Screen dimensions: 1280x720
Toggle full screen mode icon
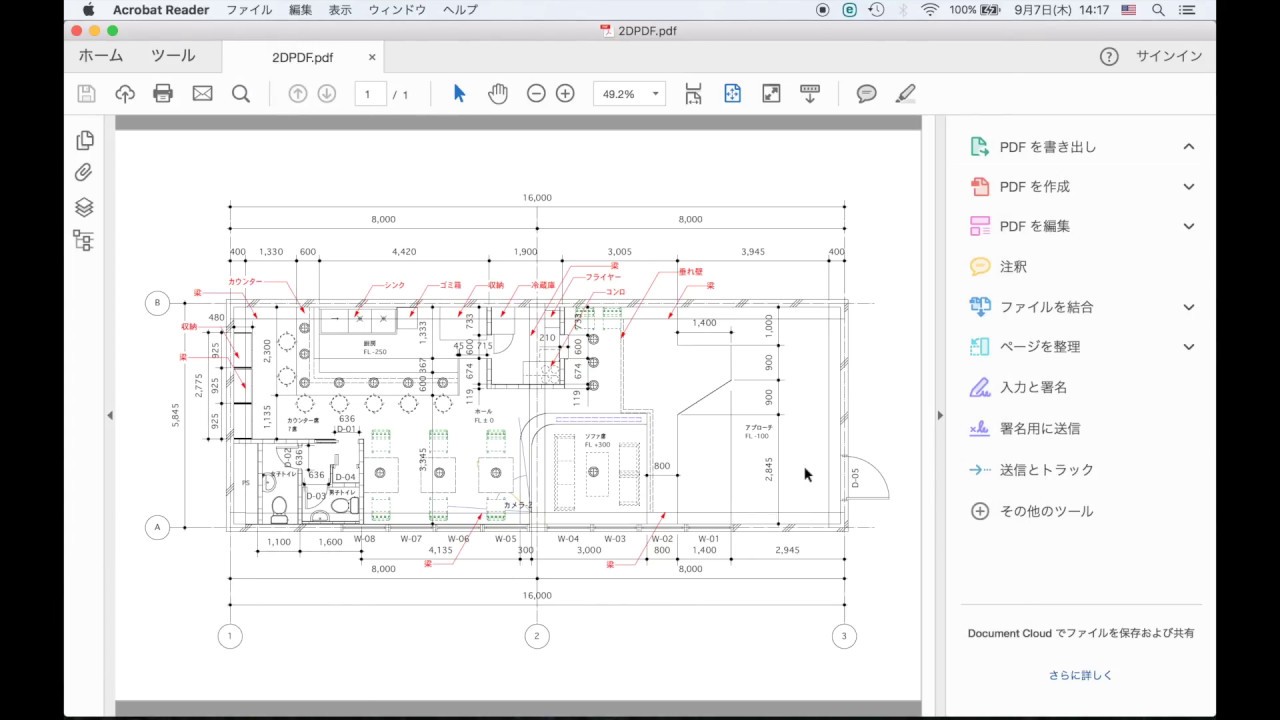tap(771, 94)
